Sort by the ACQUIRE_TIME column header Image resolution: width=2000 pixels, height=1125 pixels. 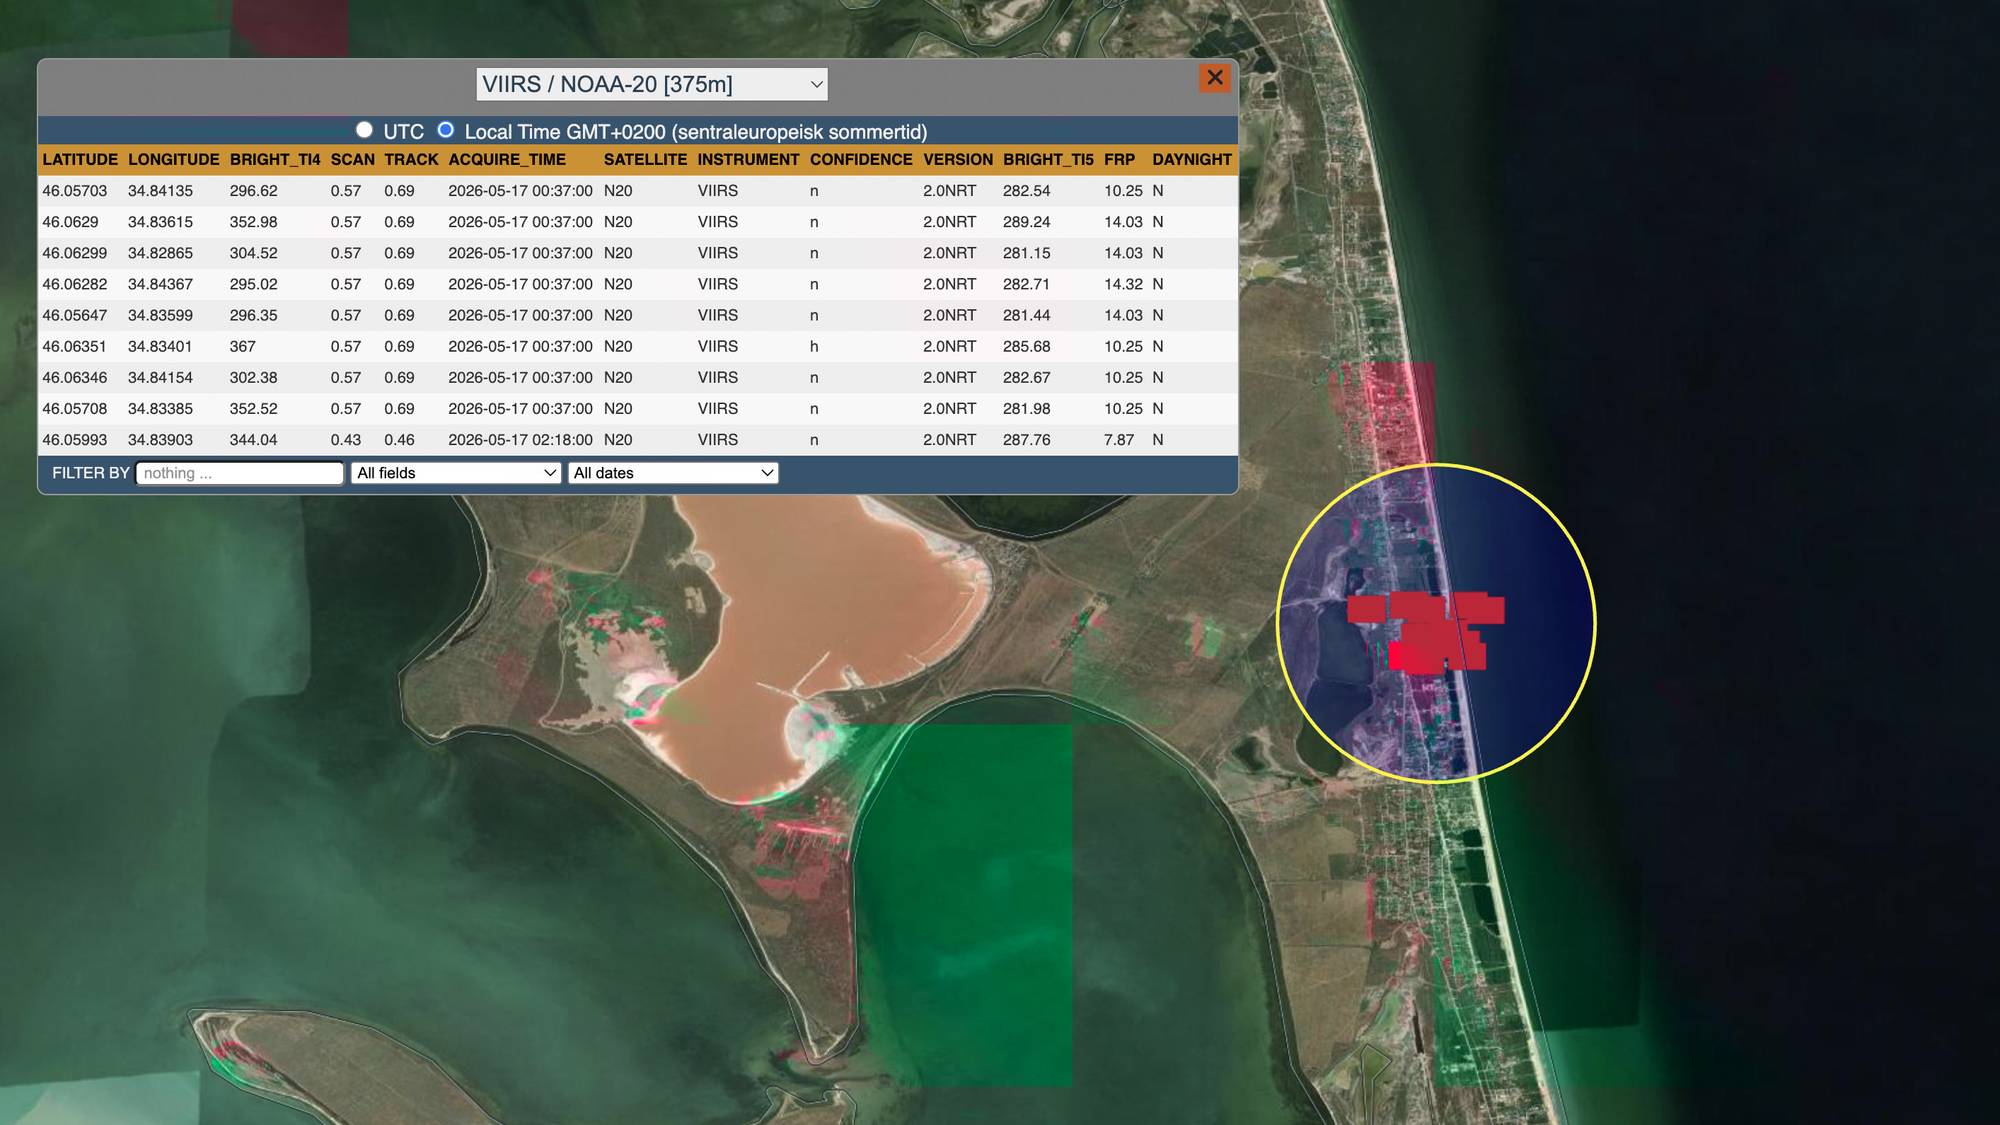(x=507, y=160)
